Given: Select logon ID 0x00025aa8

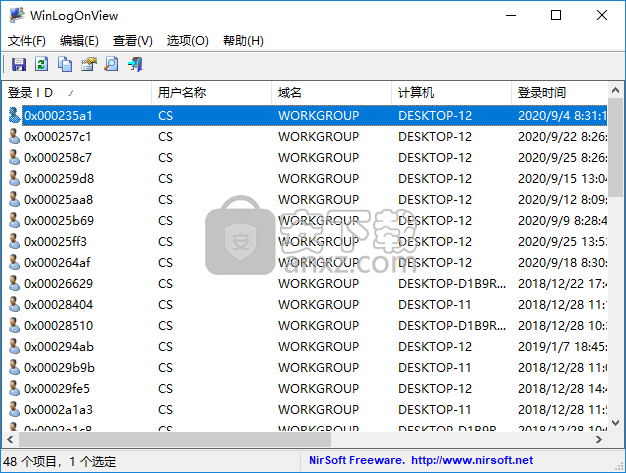Looking at the screenshot, I should (58, 200).
